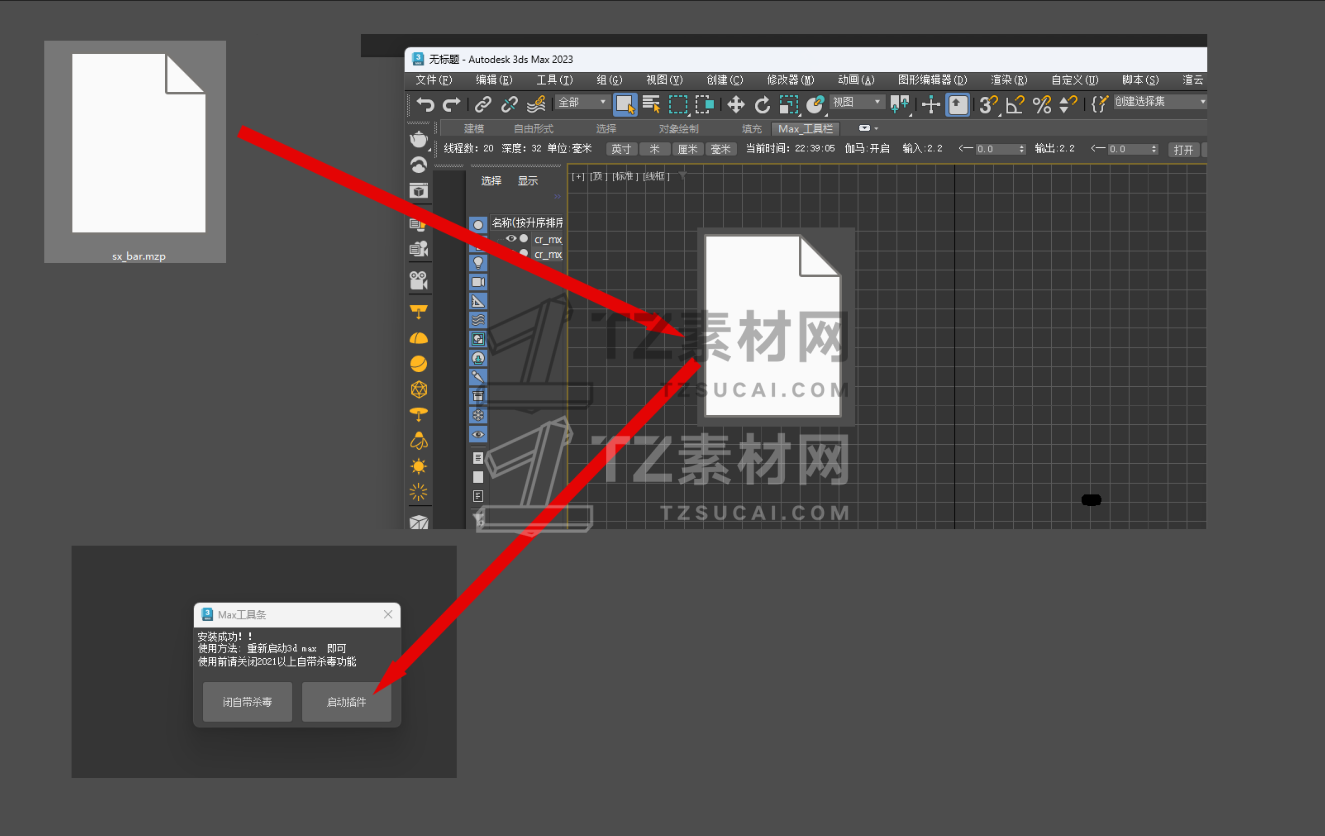Open the 编辑(E) menu
Viewport: 1325px width, 836px height.
(x=494, y=80)
